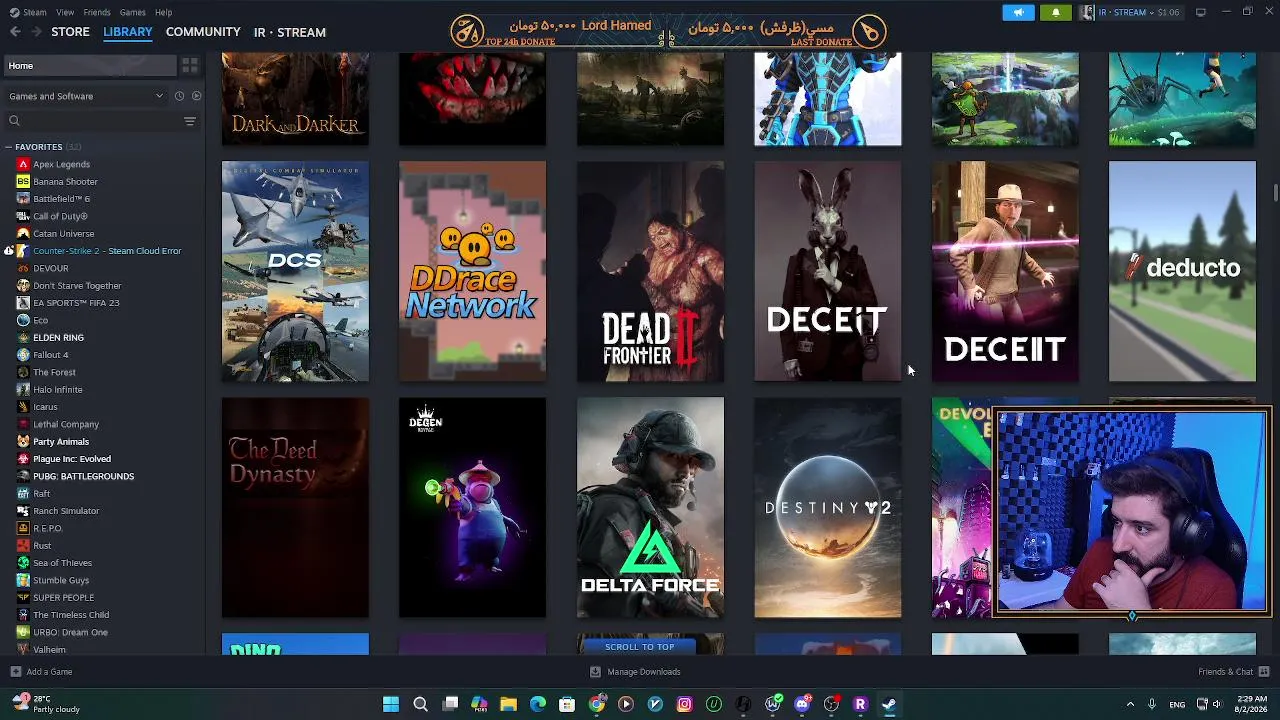Click the library grid scrollbar thumb
Viewport: 1280px width, 720px height.
pyautogui.click(x=1275, y=191)
